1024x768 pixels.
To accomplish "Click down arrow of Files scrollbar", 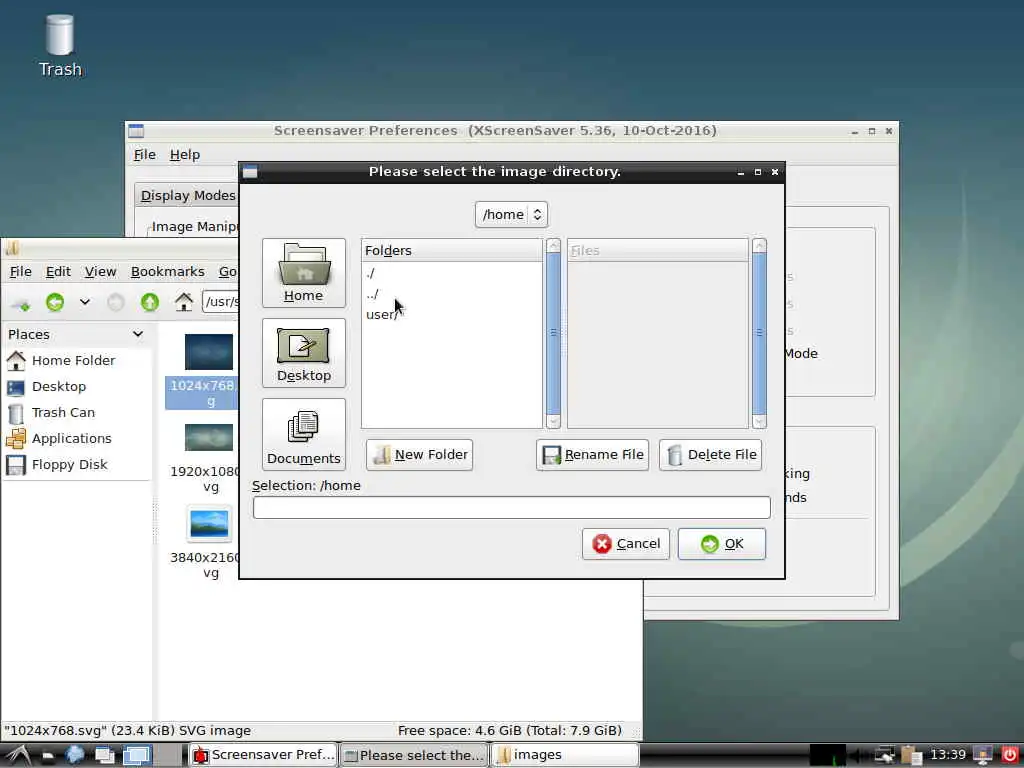I will click(759, 421).
